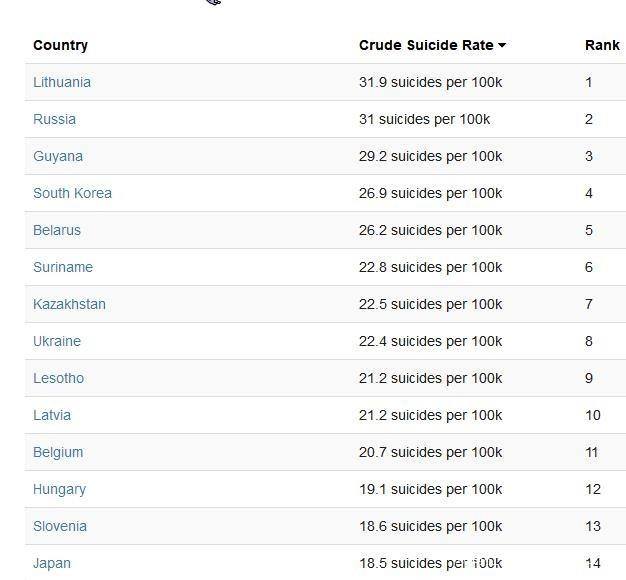The image size is (626, 580).
Task: Click the Slovenia link
Action: (x=60, y=526)
